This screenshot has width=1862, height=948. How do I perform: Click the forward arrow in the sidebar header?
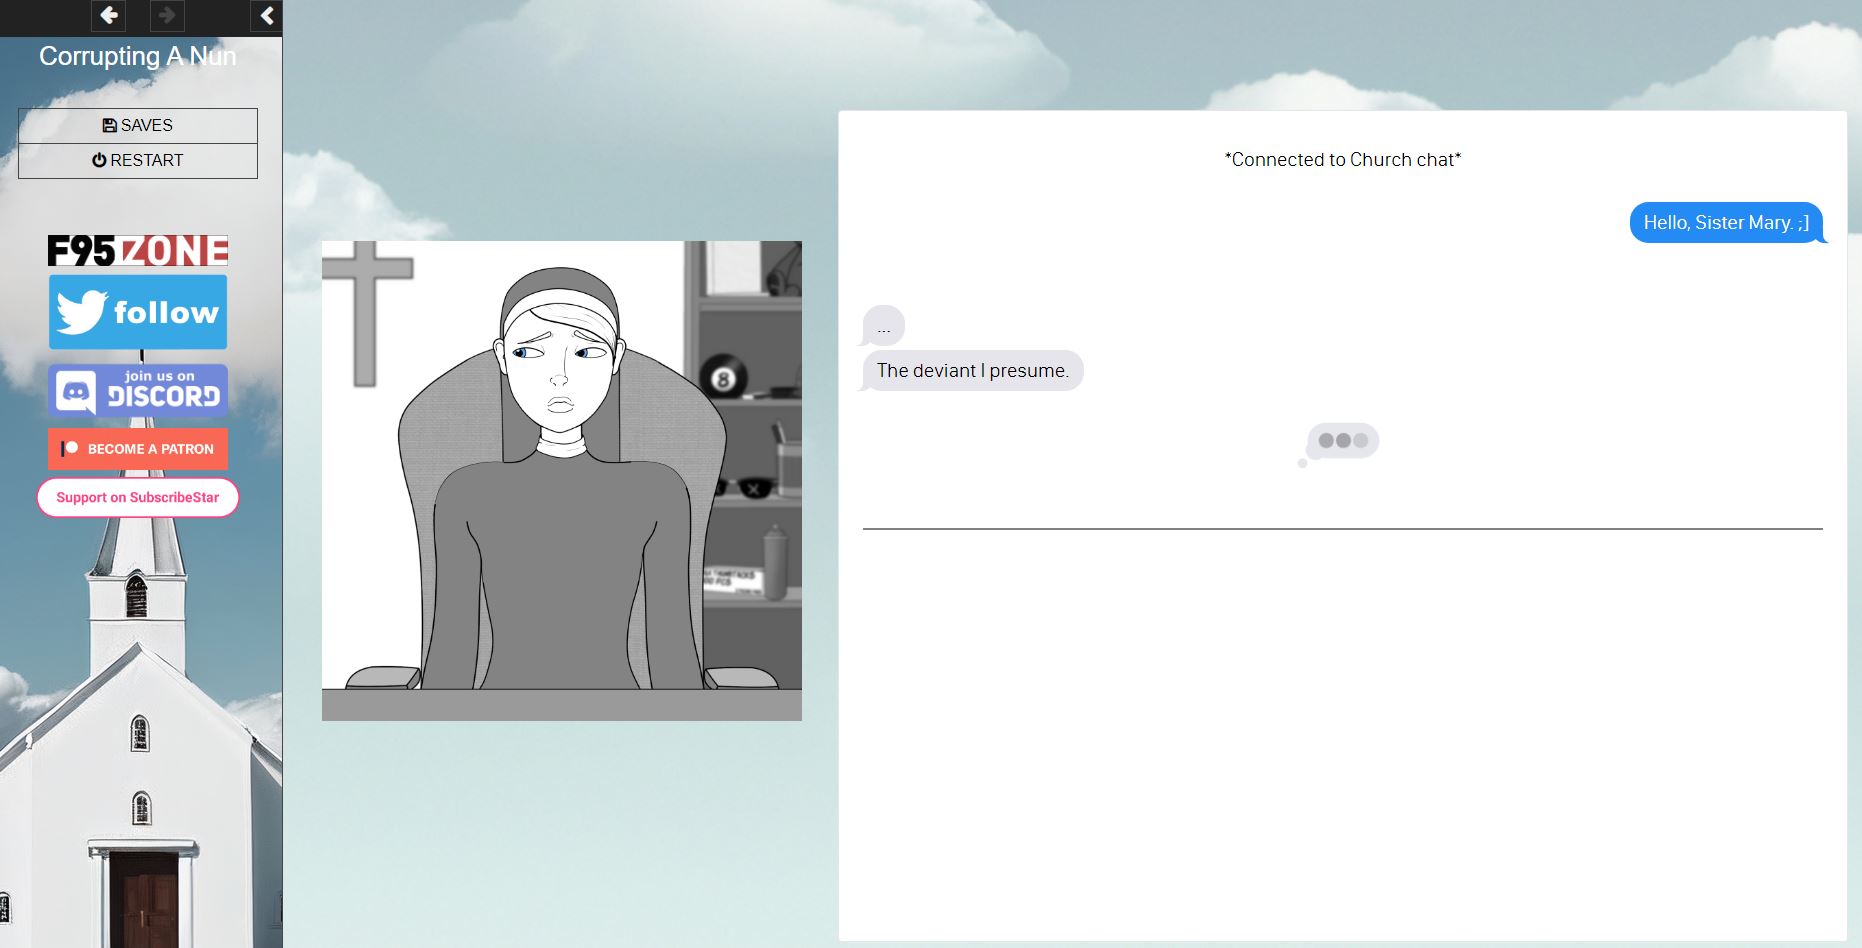[167, 16]
